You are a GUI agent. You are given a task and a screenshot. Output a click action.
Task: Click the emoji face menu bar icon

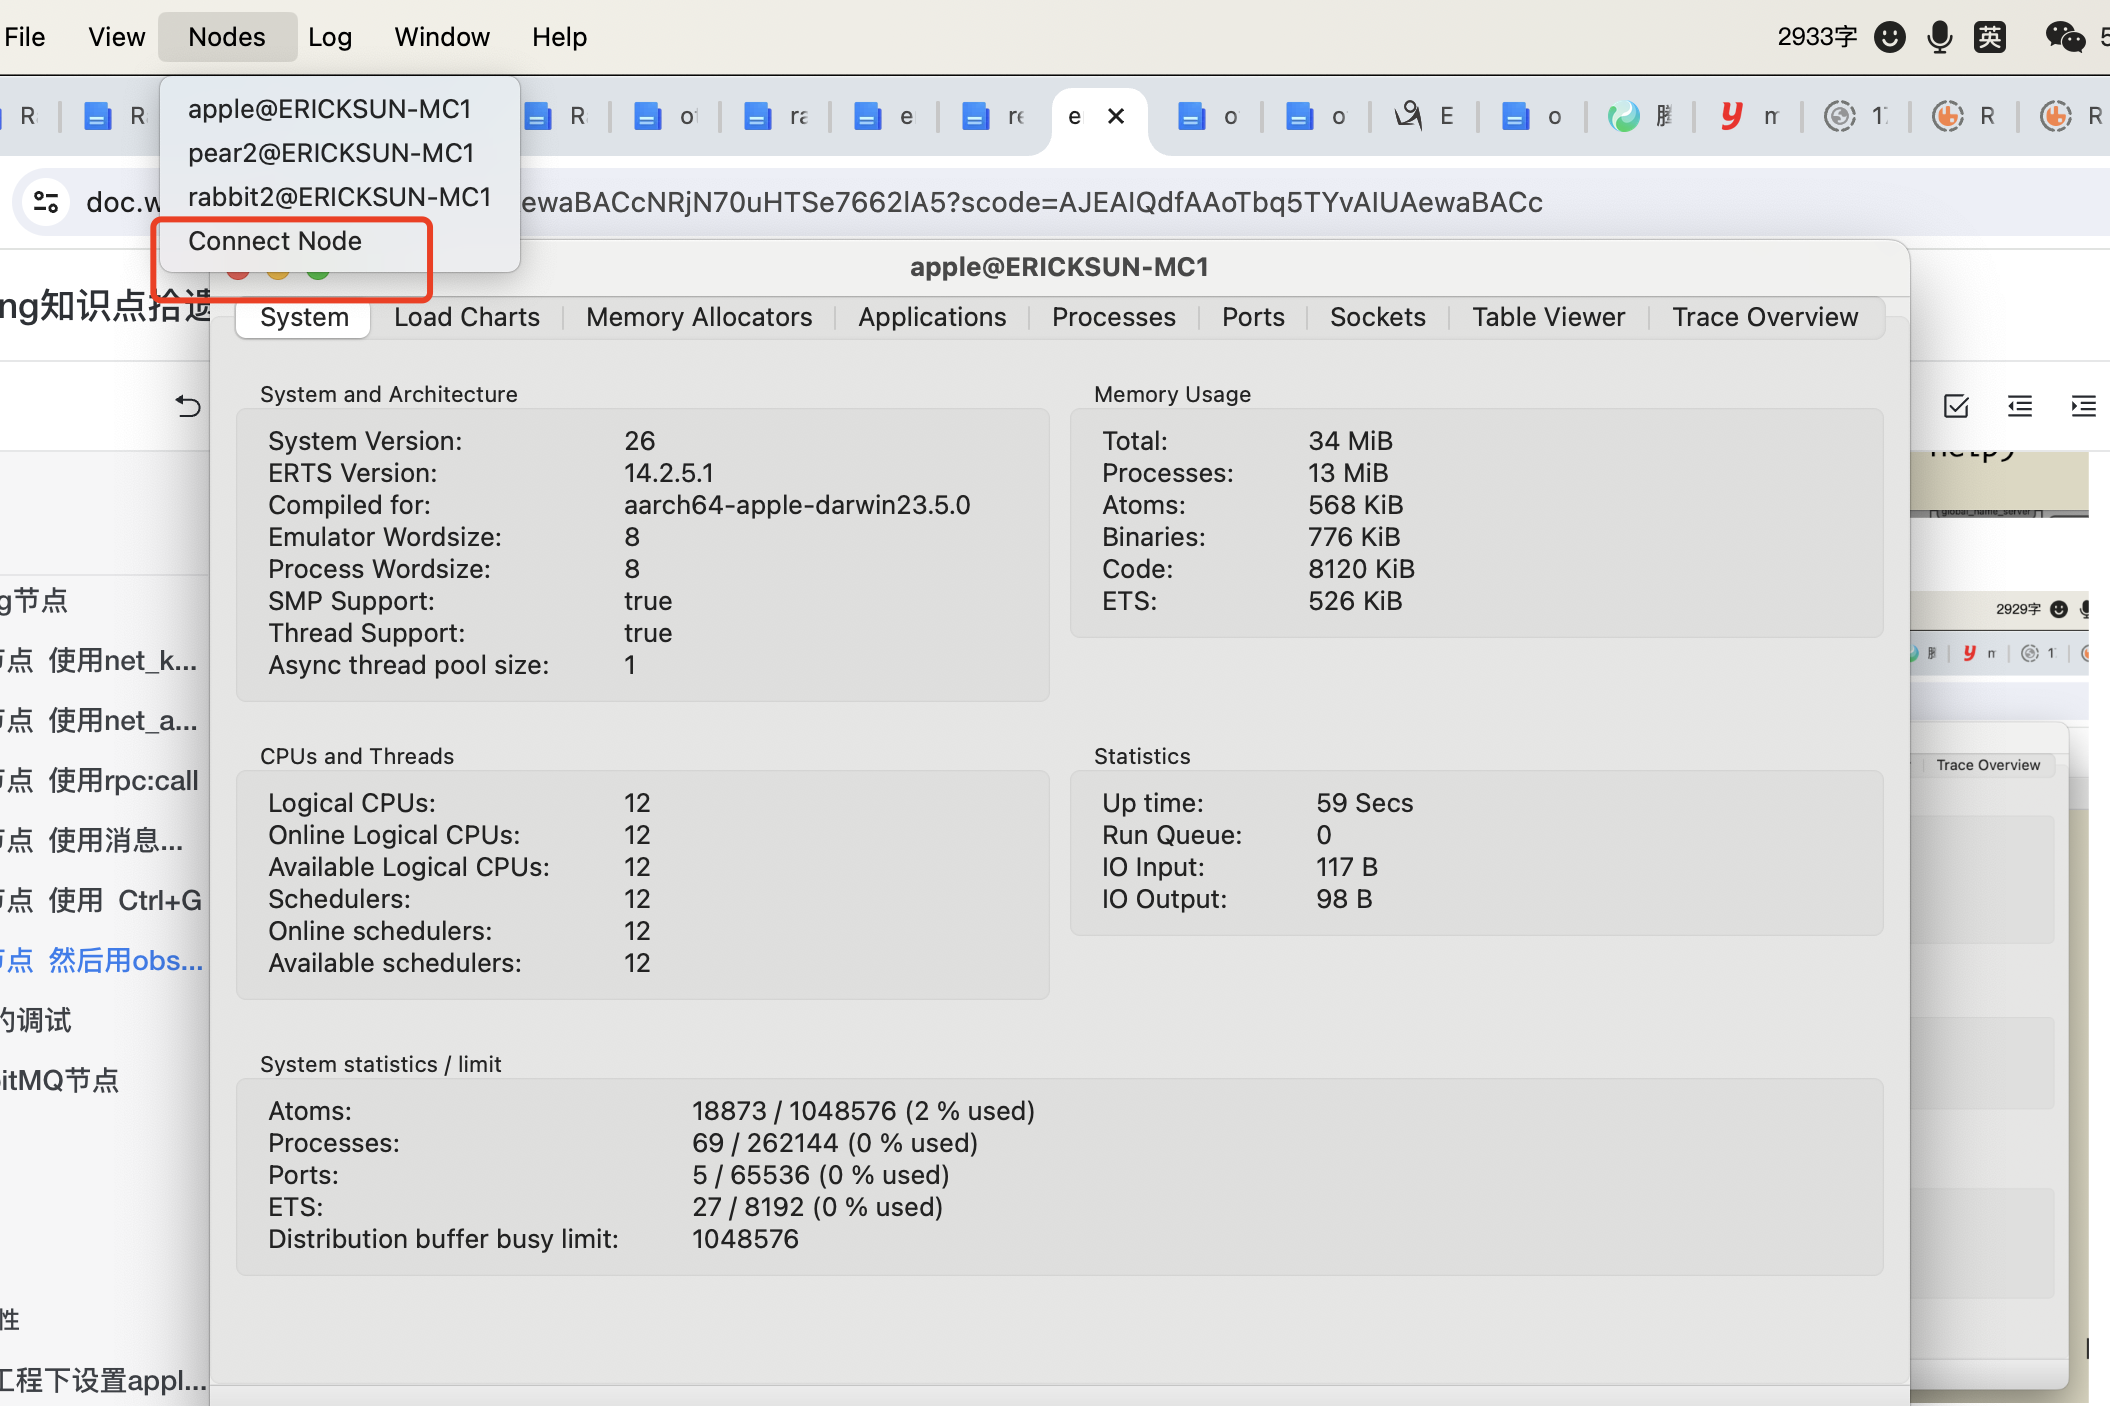click(1889, 37)
